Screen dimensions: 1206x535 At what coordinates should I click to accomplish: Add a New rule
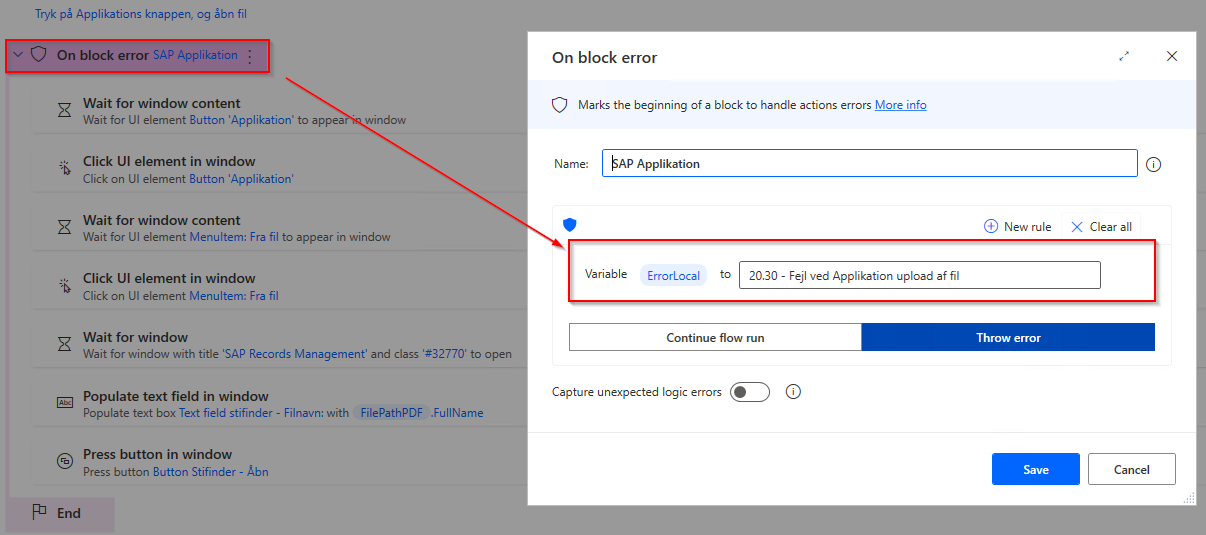[x=1018, y=227]
